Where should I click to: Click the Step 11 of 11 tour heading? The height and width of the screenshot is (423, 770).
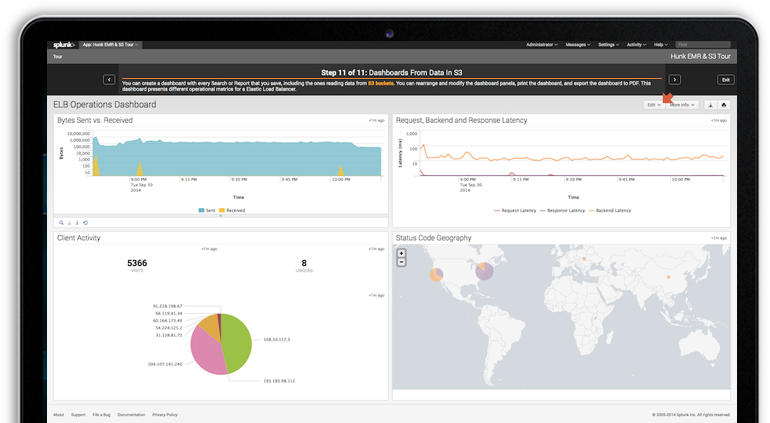pyautogui.click(x=391, y=73)
